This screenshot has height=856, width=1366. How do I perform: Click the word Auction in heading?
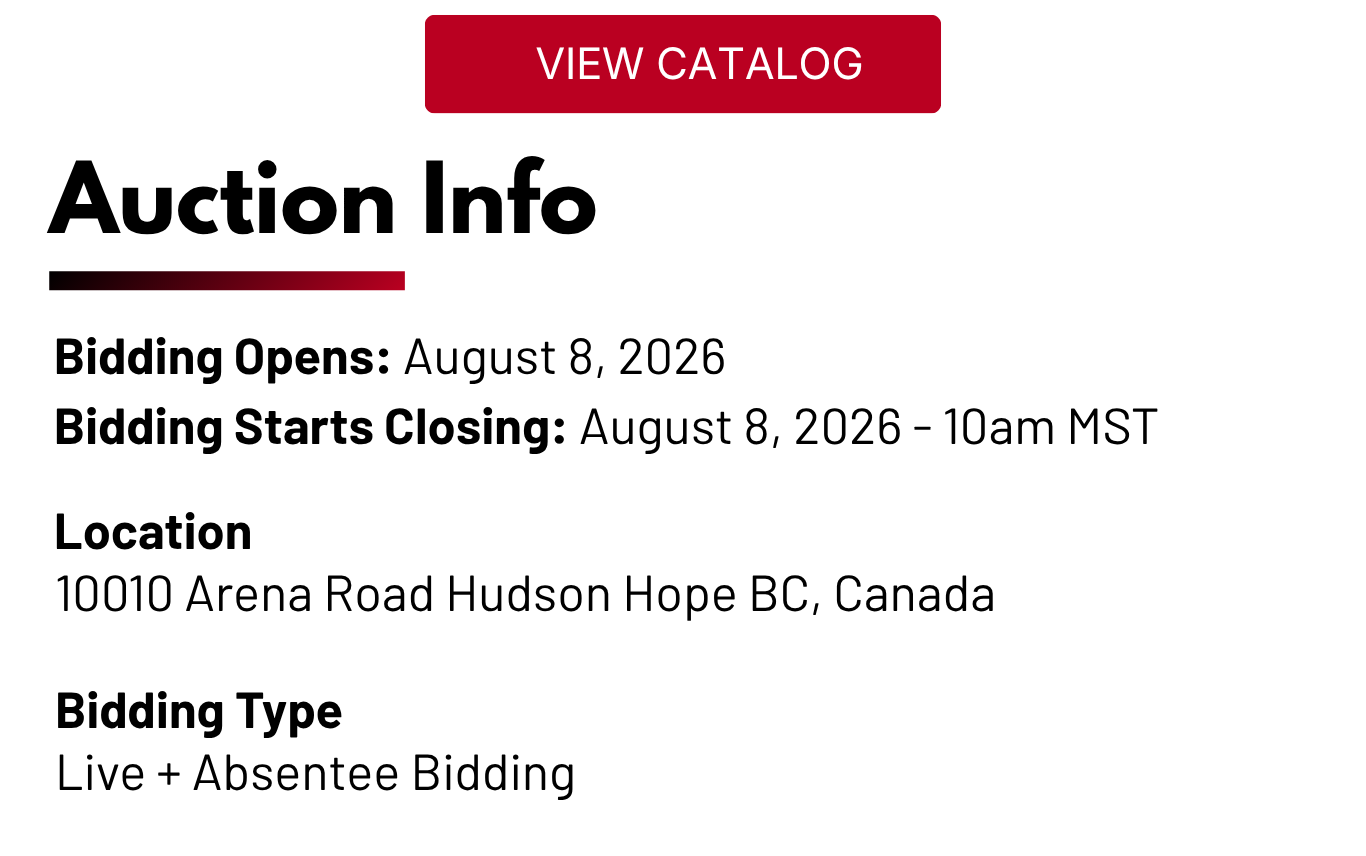(x=222, y=199)
